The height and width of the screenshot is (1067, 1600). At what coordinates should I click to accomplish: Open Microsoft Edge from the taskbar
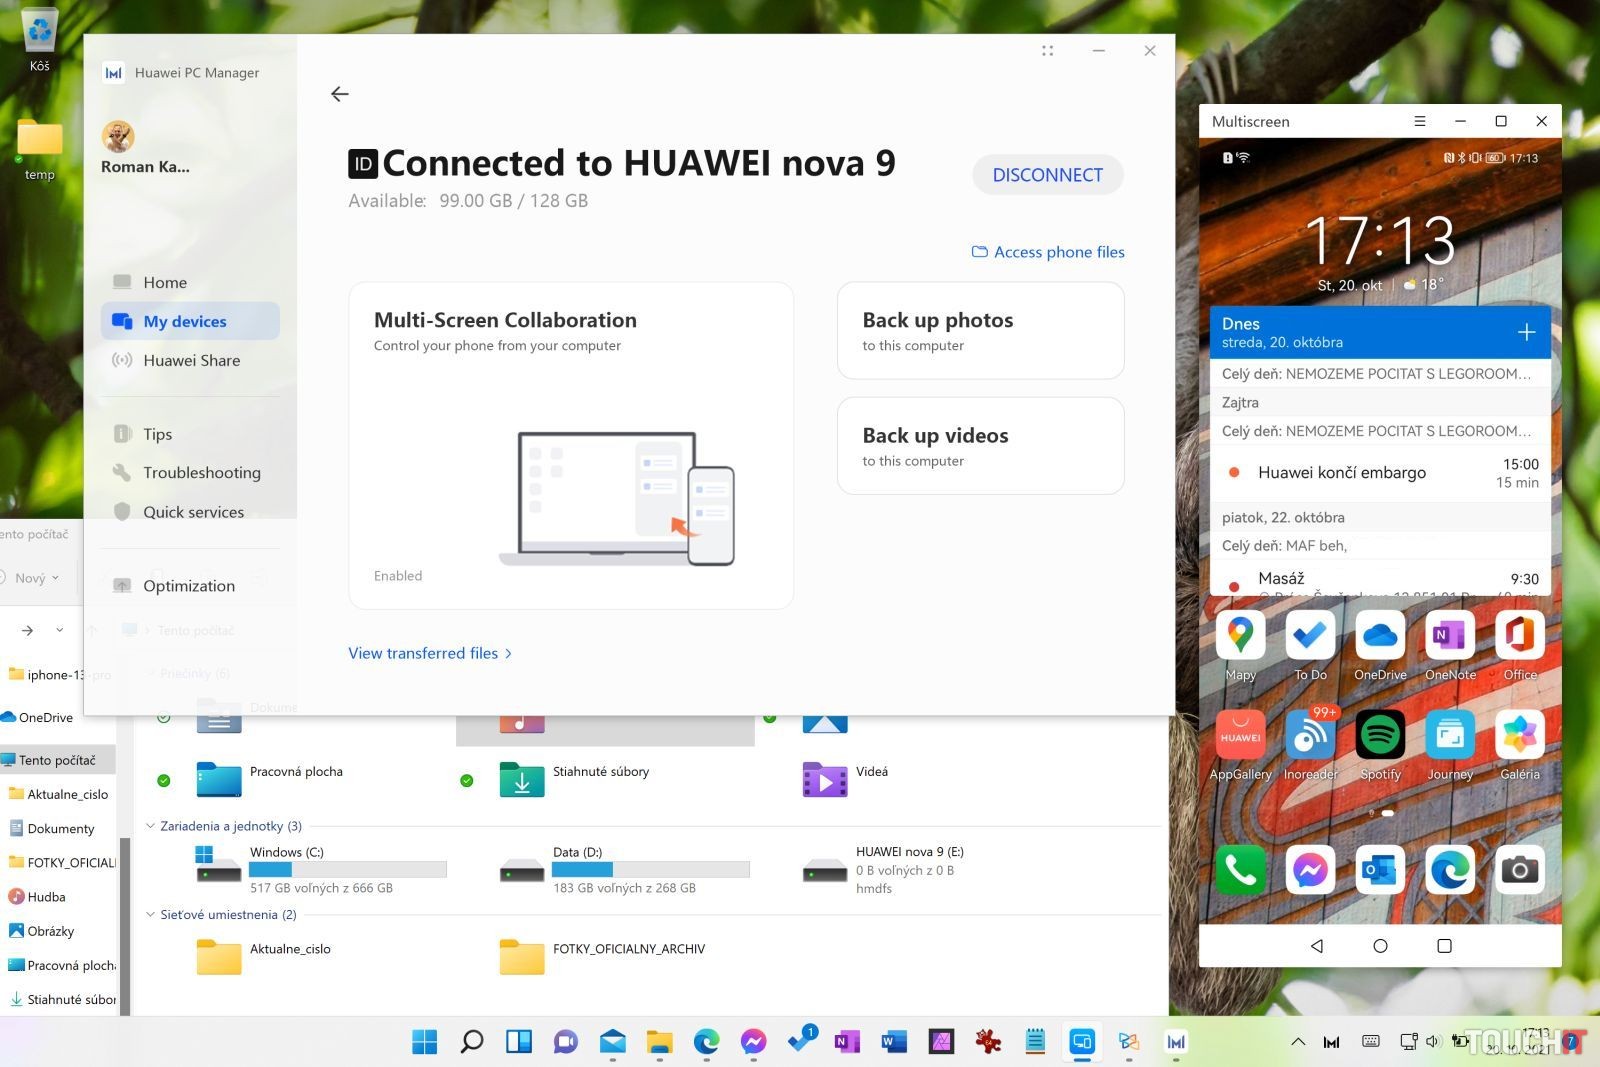[706, 1042]
